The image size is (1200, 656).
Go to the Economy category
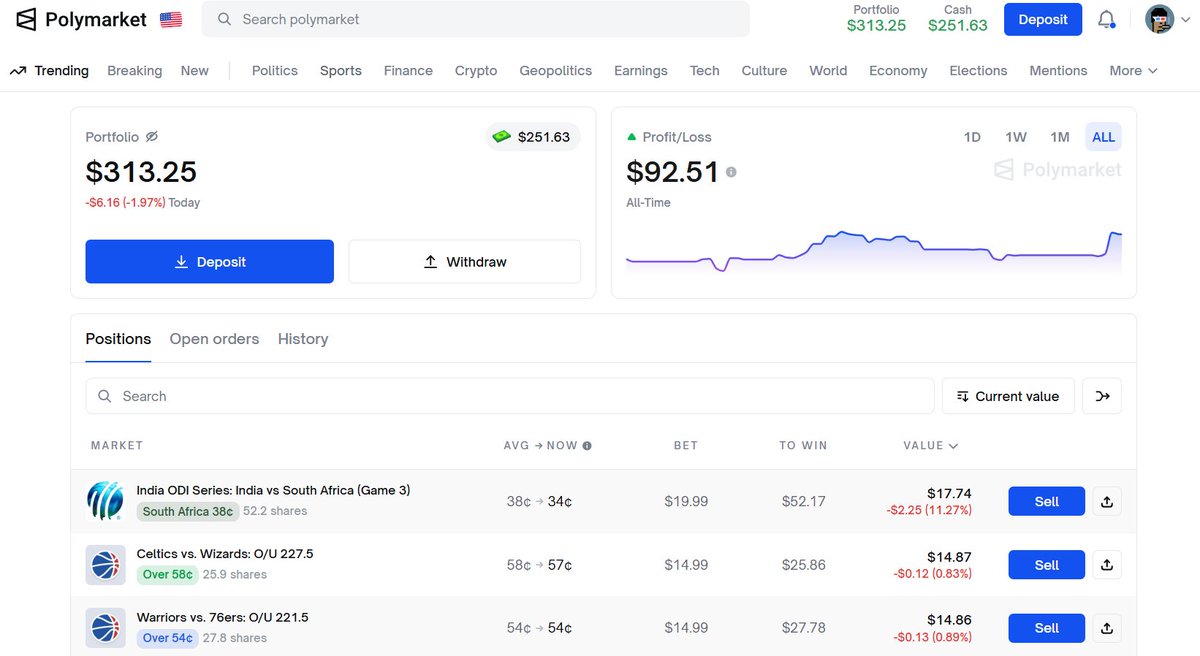click(898, 71)
